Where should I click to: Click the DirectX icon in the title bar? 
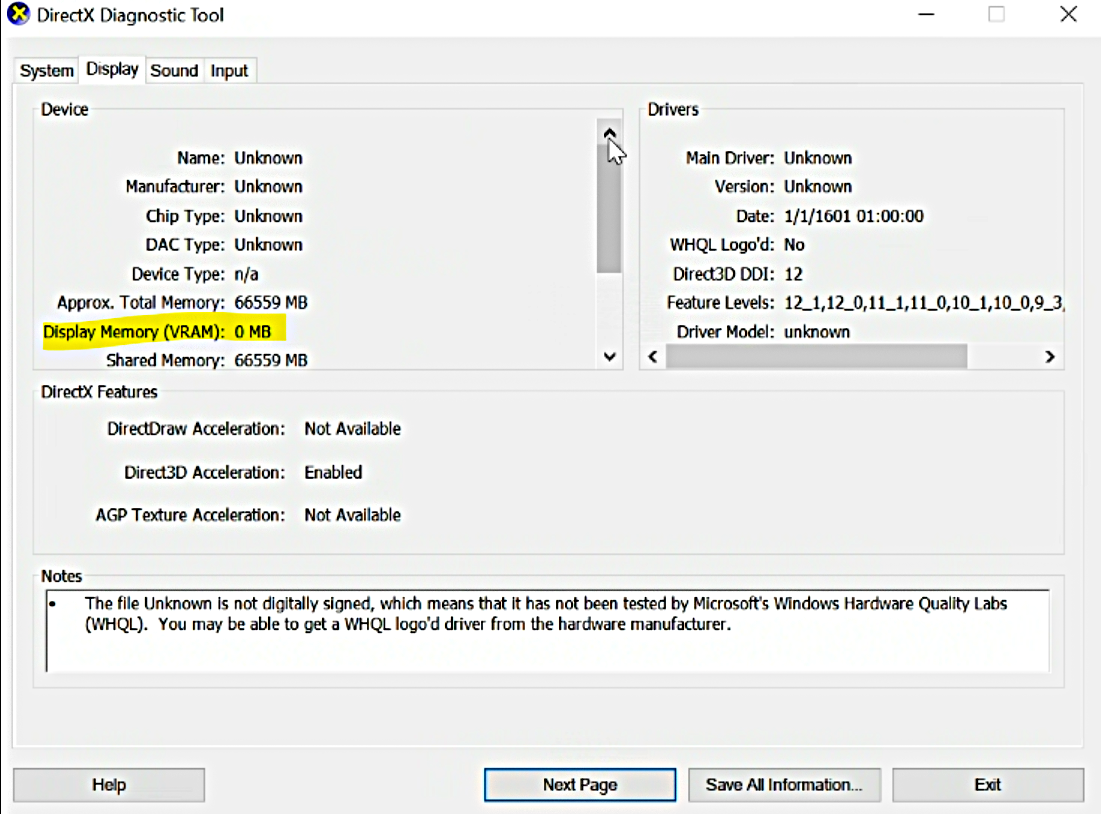[x=18, y=15]
